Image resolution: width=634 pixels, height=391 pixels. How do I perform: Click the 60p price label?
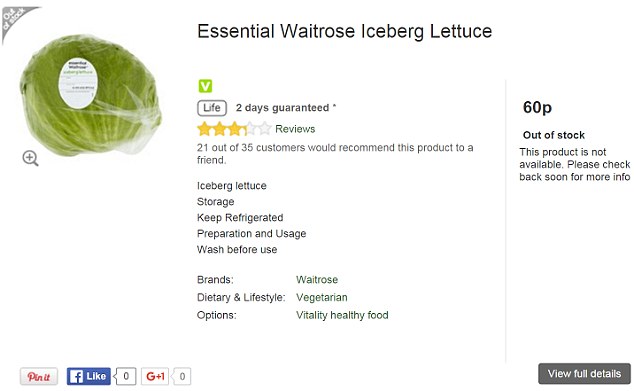click(537, 108)
